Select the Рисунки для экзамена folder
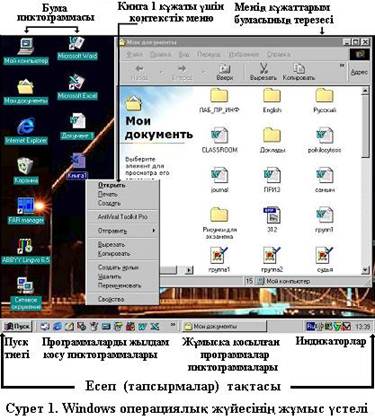Viewport: 375px width, 420px height. pos(219,223)
